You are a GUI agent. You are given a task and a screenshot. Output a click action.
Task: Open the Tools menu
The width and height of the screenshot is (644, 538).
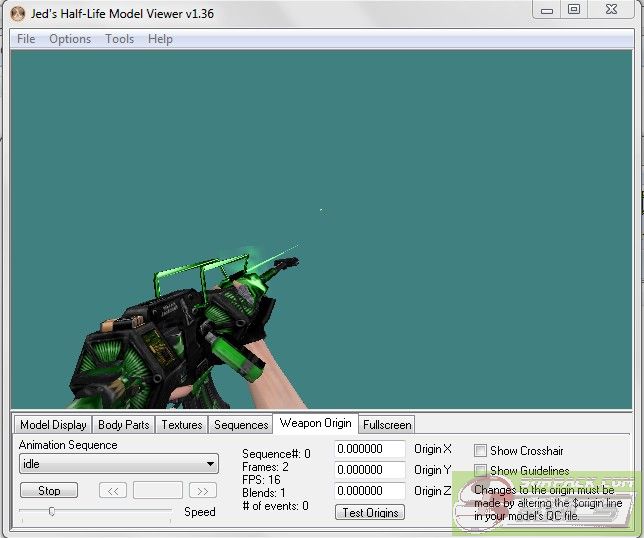(120, 39)
